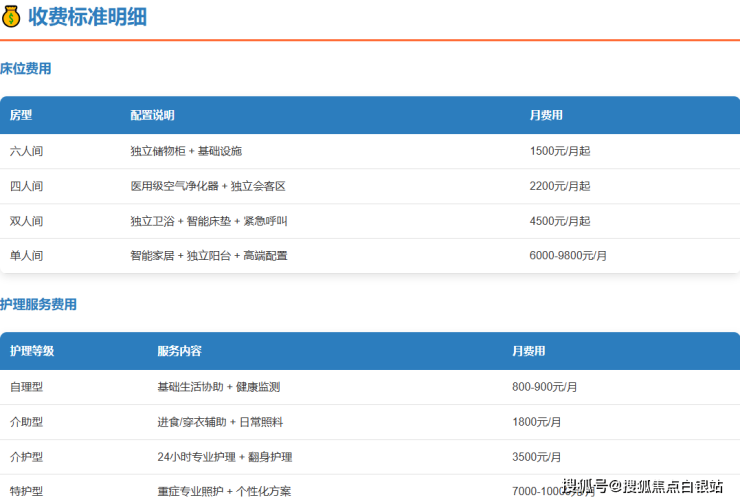740x502 pixels.
Task: Select the 六人间 room row
Action: [27, 151]
